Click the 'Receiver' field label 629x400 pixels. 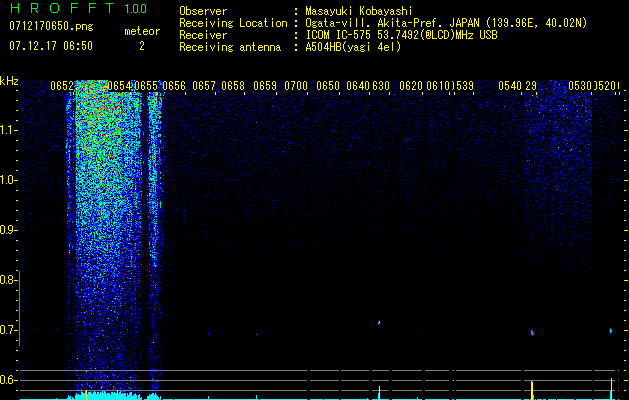(x=203, y=35)
